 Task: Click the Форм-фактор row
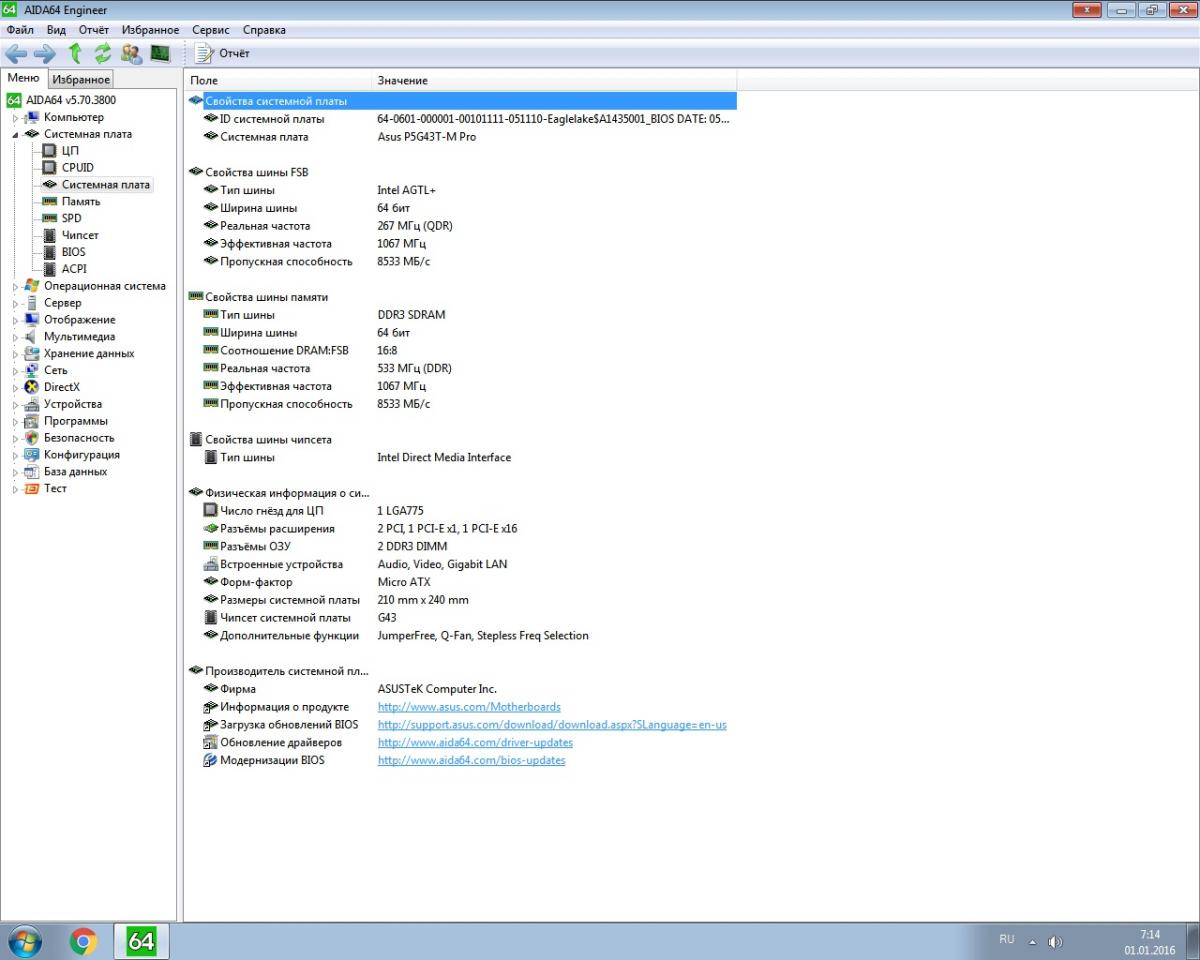click(x=461, y=582)
